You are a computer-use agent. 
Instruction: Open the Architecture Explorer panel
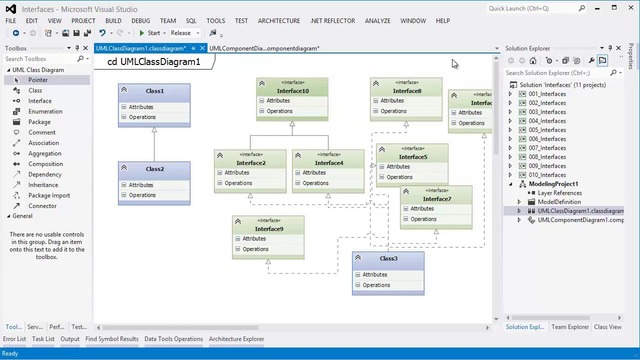point(236,339)
